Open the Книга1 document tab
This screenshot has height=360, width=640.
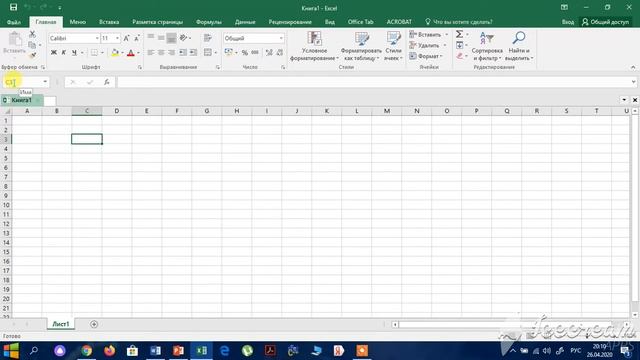pos(22,100)
